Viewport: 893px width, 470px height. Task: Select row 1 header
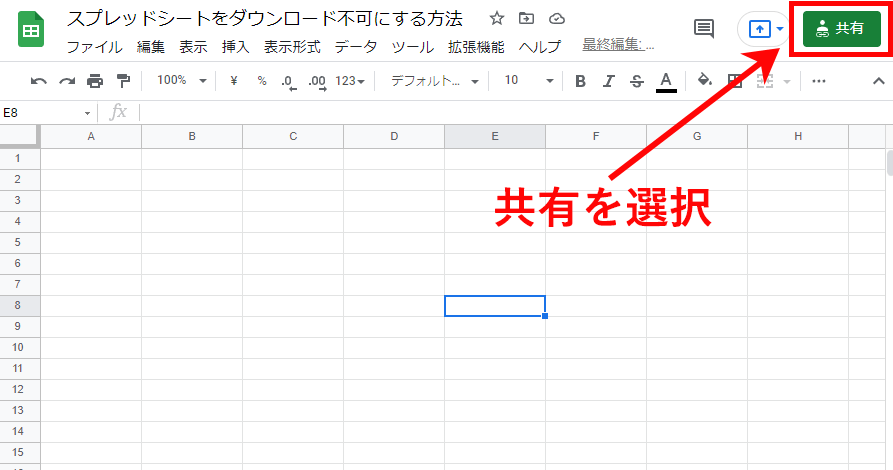pos(20,159)
